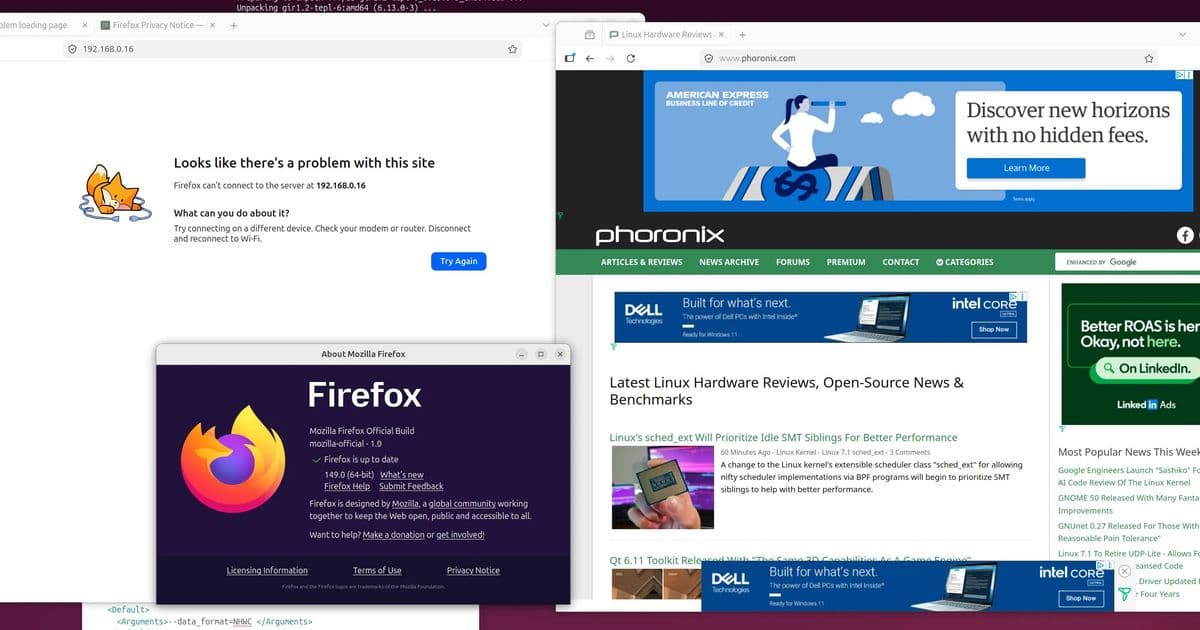
Task: Open a new tab with the plus icon
Action: pyautogui.click(x=743, y=33)
